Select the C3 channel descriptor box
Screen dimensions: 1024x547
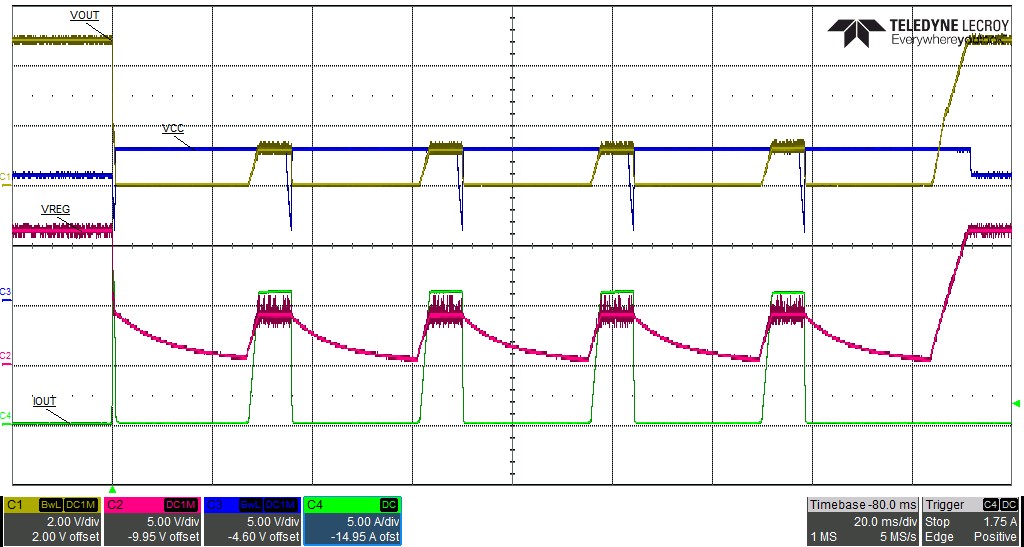coord(251,520)
